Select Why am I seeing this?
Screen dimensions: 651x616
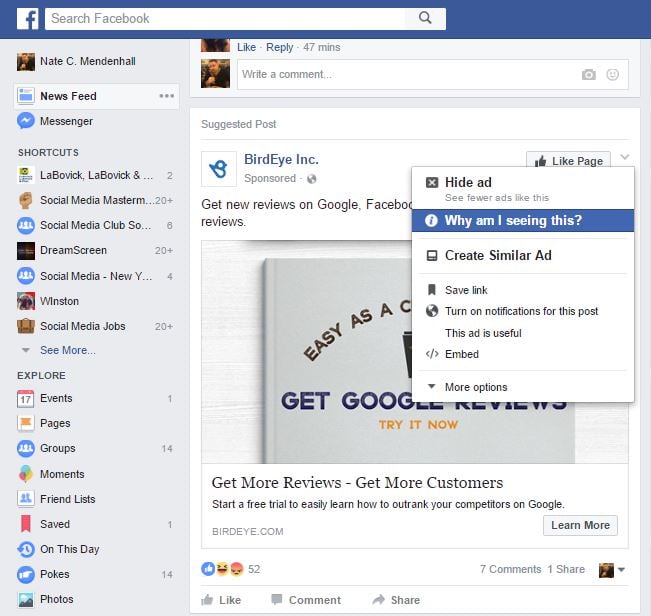pyautogui.click(x=523, y=220)
